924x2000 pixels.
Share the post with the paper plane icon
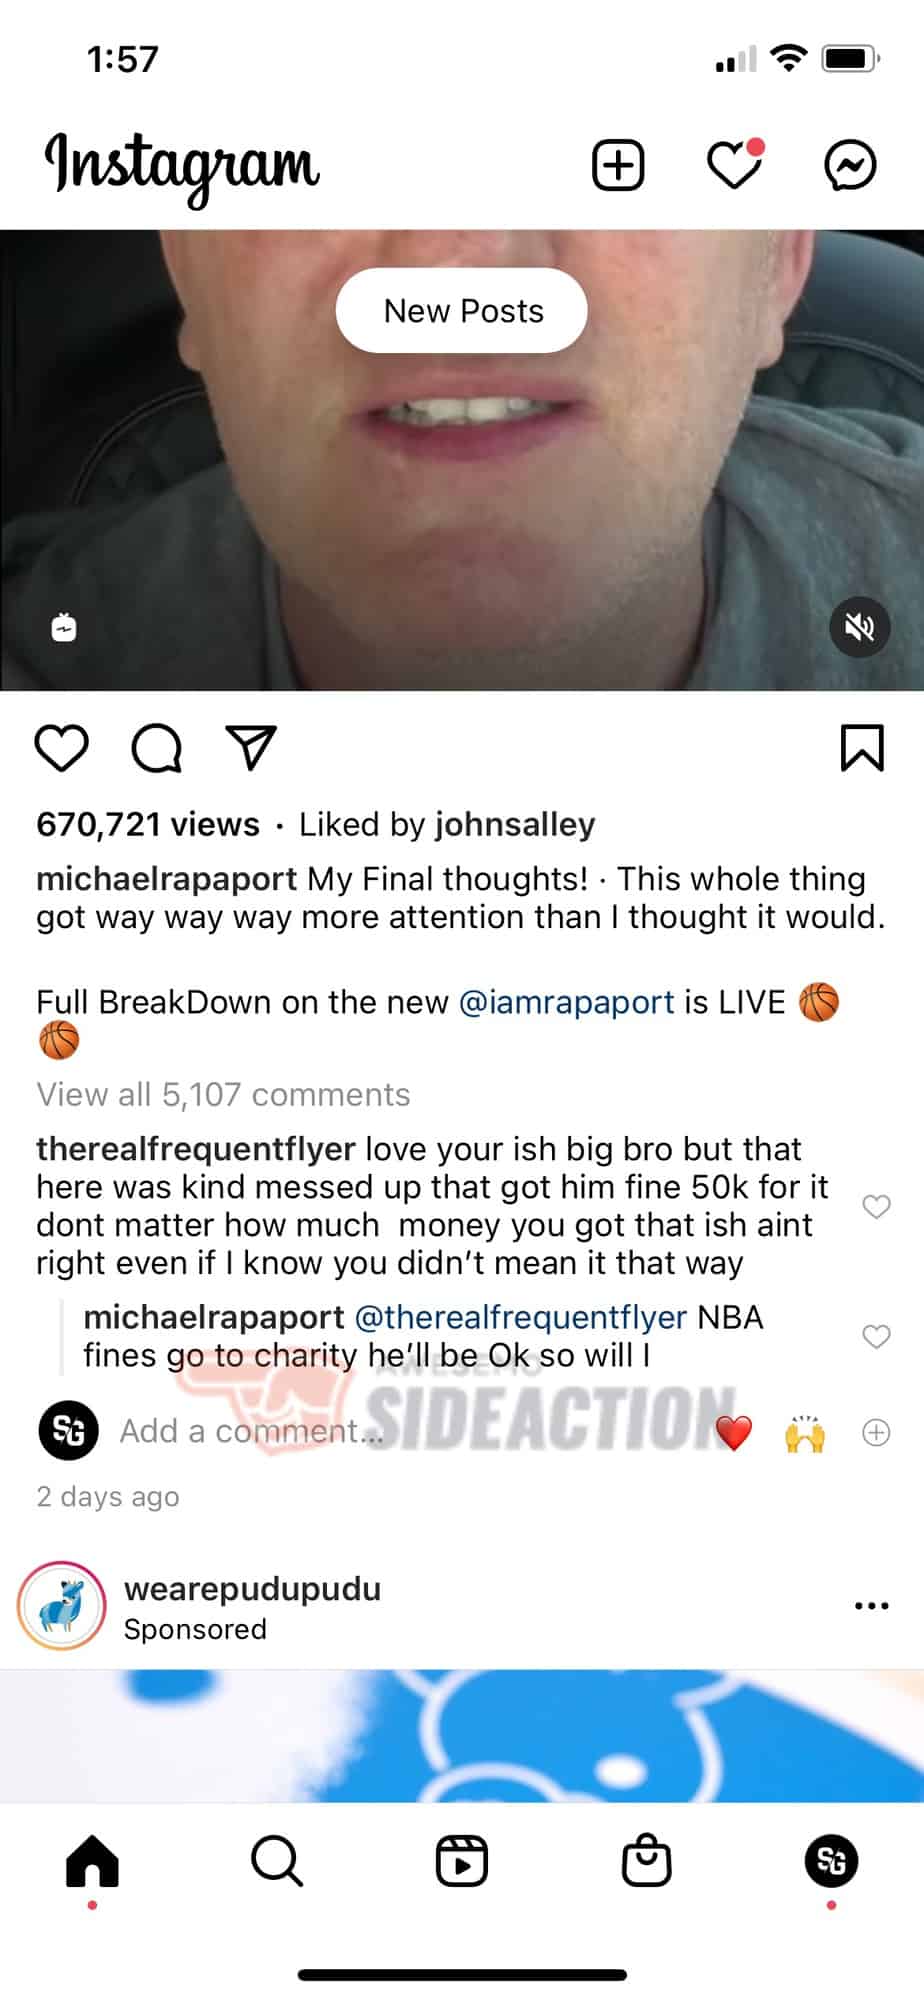(x=251, y=748)
